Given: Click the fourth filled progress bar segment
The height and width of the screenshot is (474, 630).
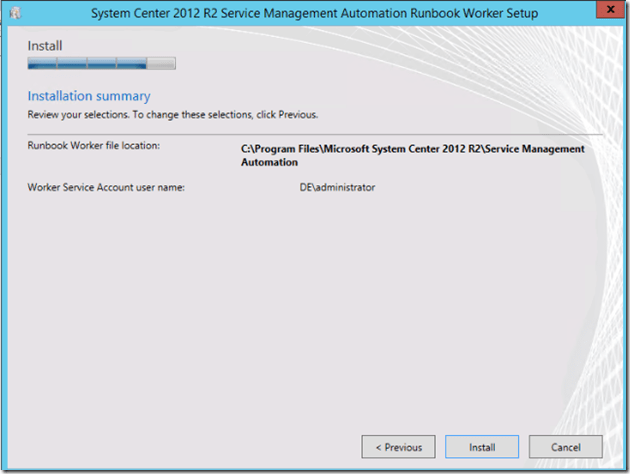Looking at the screenshot, I should click(x=131, y=64).
